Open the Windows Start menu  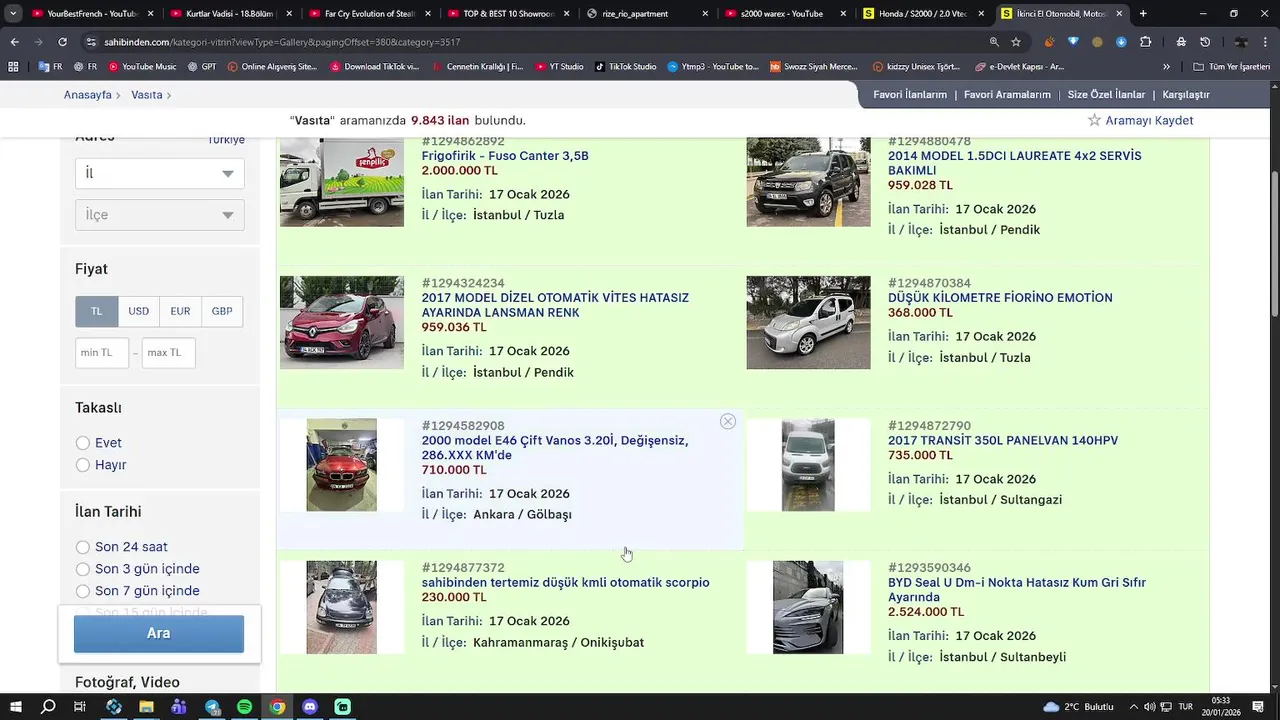pyautogui.click(x=15, y=707)
